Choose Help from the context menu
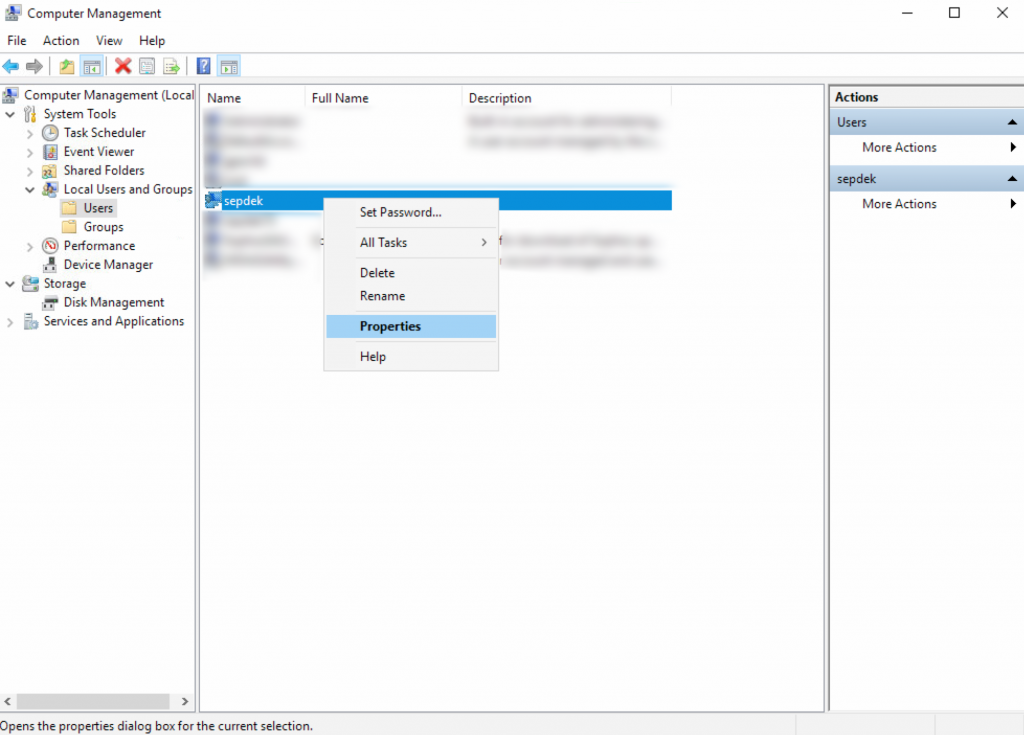Image resolution: width=1024 pixels, height=735 pixels. pos(411,357)
